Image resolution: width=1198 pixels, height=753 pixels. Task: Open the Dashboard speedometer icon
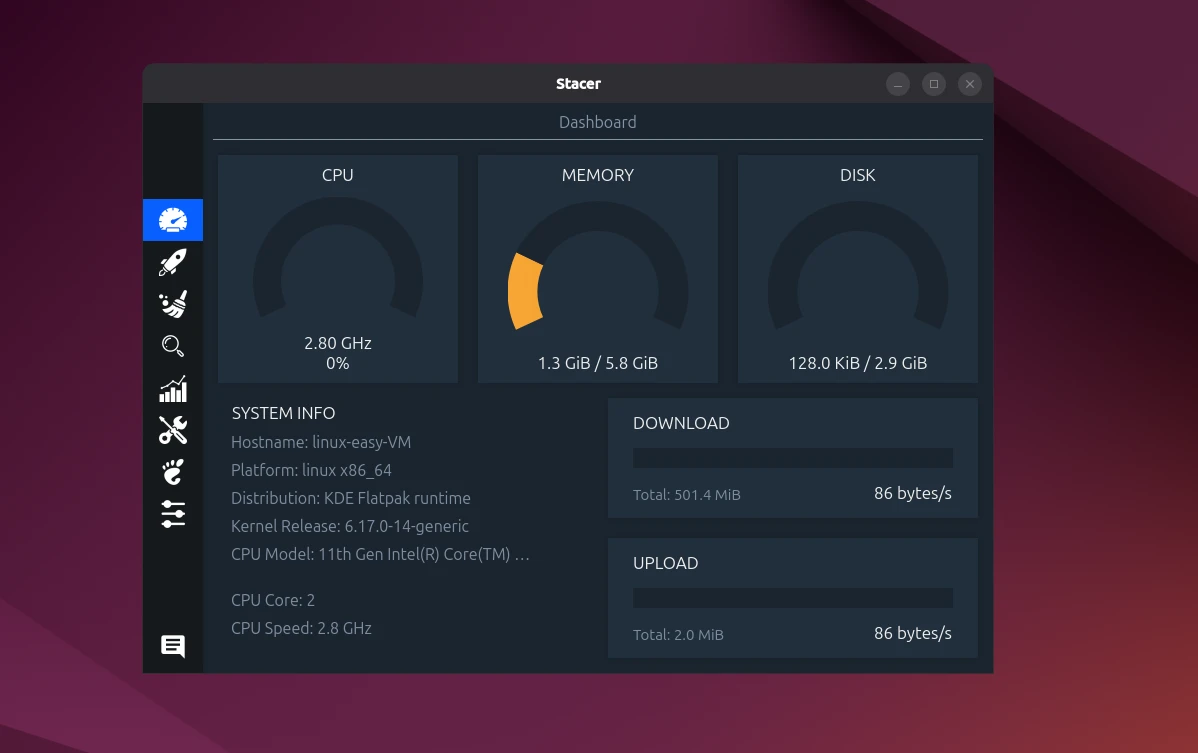[x=173, y=220]
